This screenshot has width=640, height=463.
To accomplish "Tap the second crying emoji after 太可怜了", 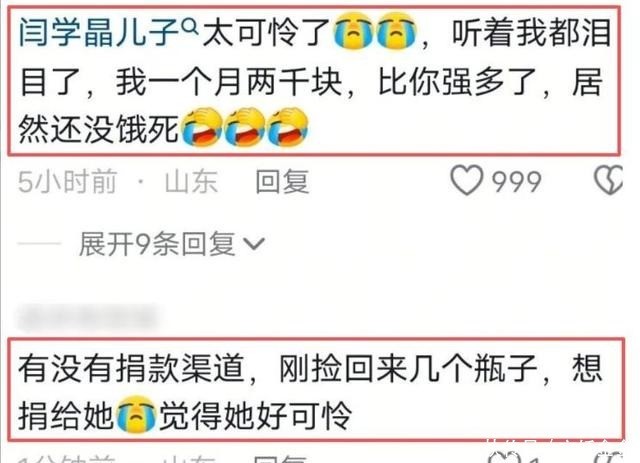I will 396,31.
